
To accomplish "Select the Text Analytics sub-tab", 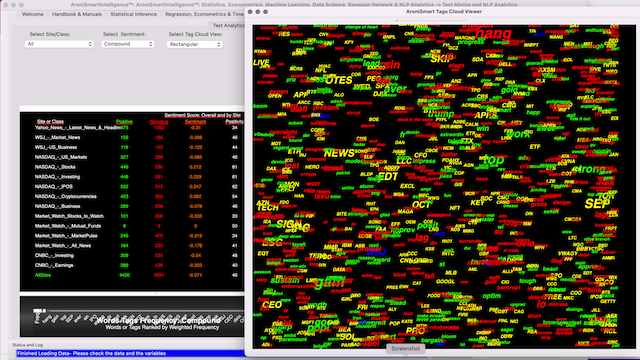I will (x=228, y=25).
